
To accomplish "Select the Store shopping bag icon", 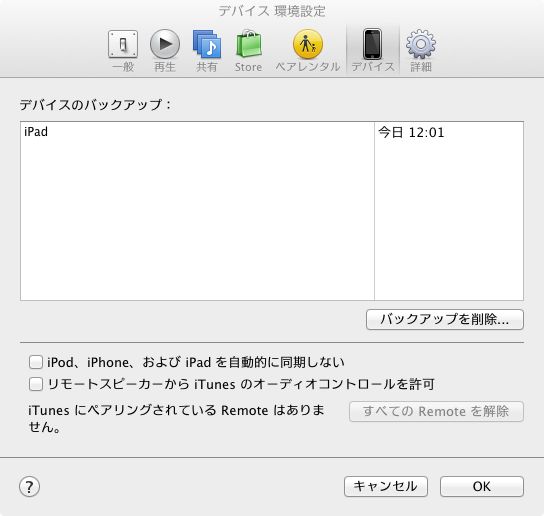I will 248,51.
